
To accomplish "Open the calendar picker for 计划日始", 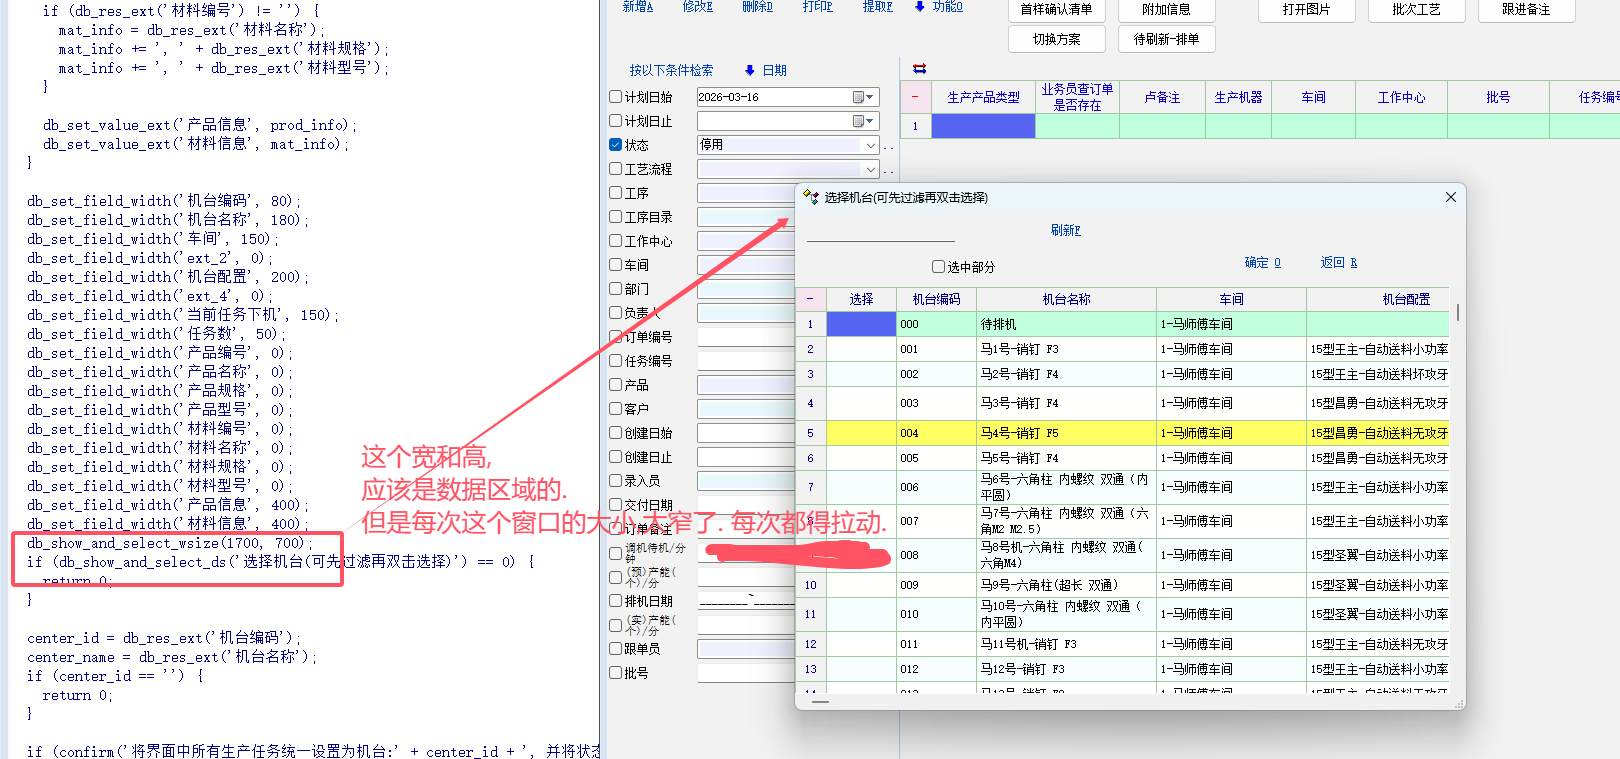I will click(x=859, y=97).
